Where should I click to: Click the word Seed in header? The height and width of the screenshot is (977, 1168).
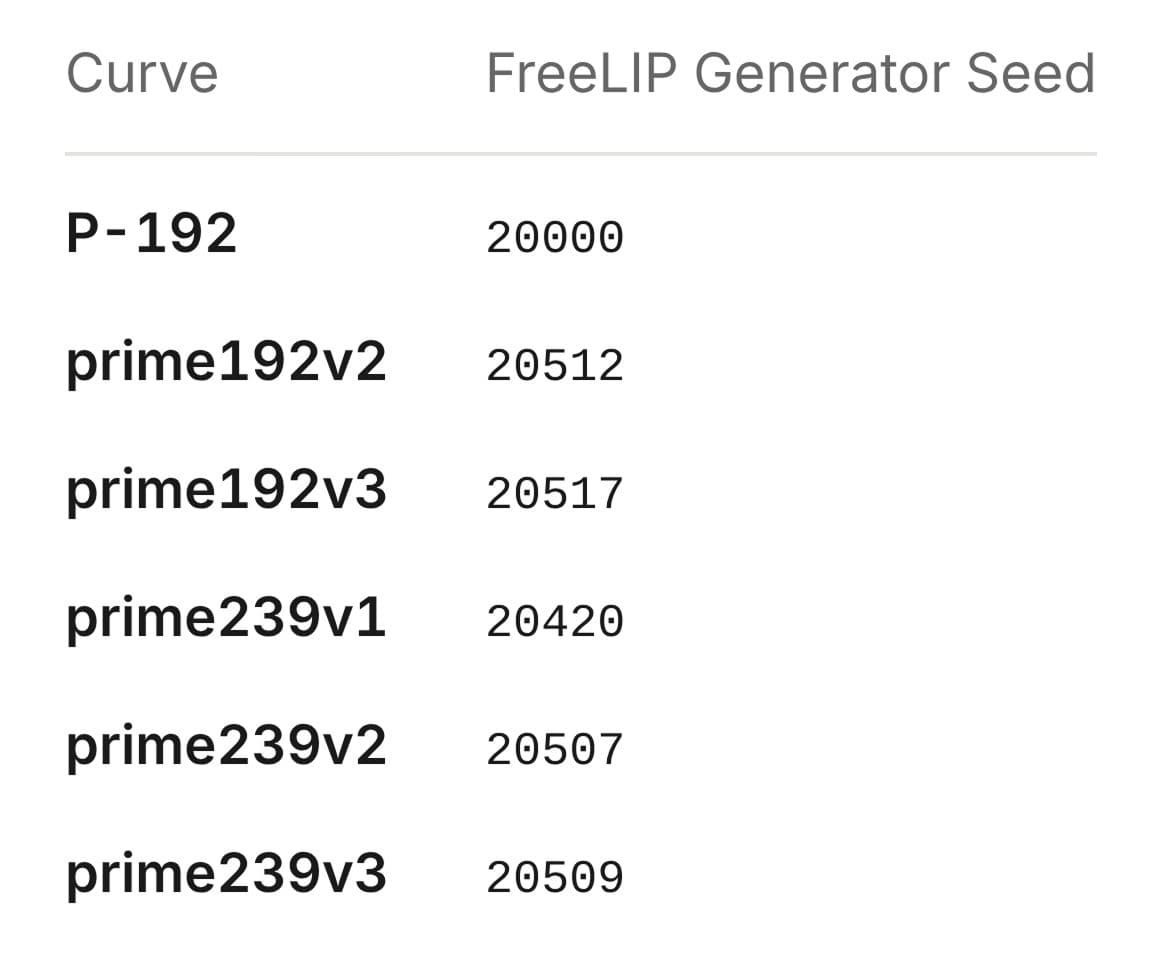pyautogui.click(x=1031, y=74)
